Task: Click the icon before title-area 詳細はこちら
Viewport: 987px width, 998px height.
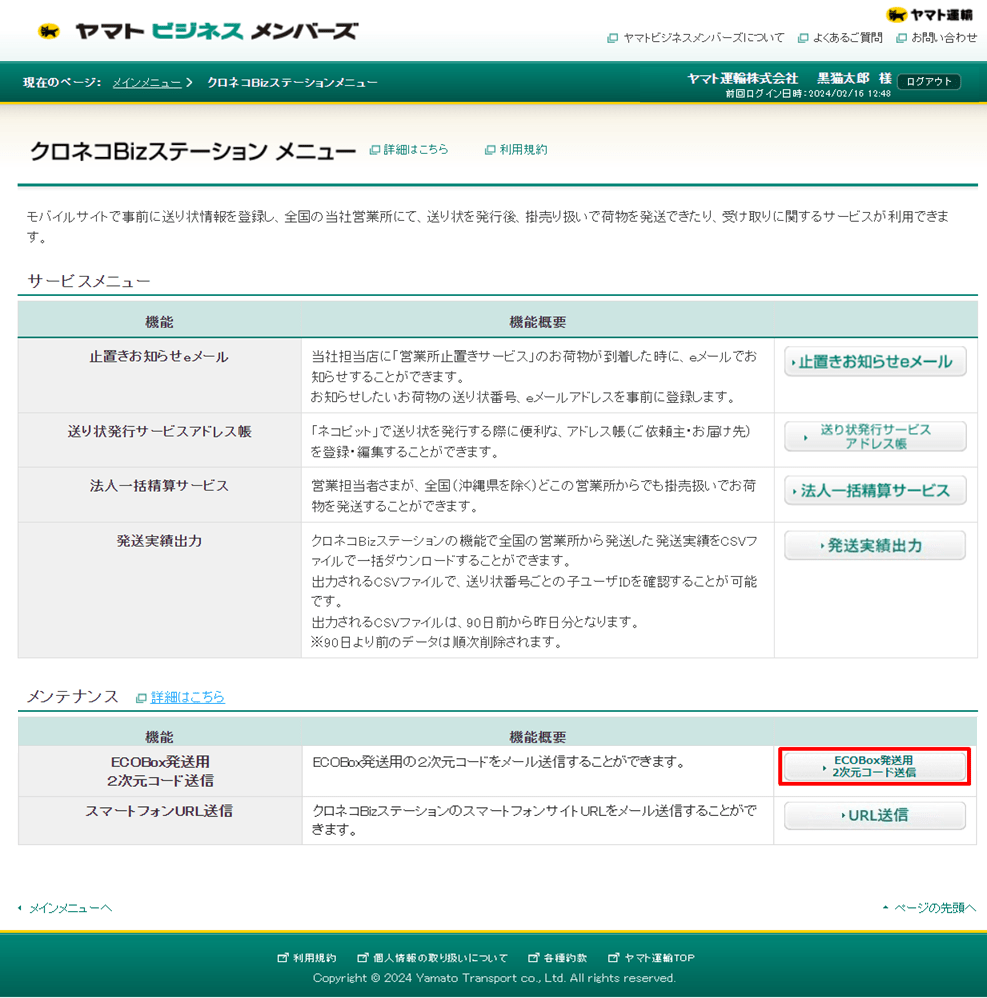Action: click(x=375, y=150)
